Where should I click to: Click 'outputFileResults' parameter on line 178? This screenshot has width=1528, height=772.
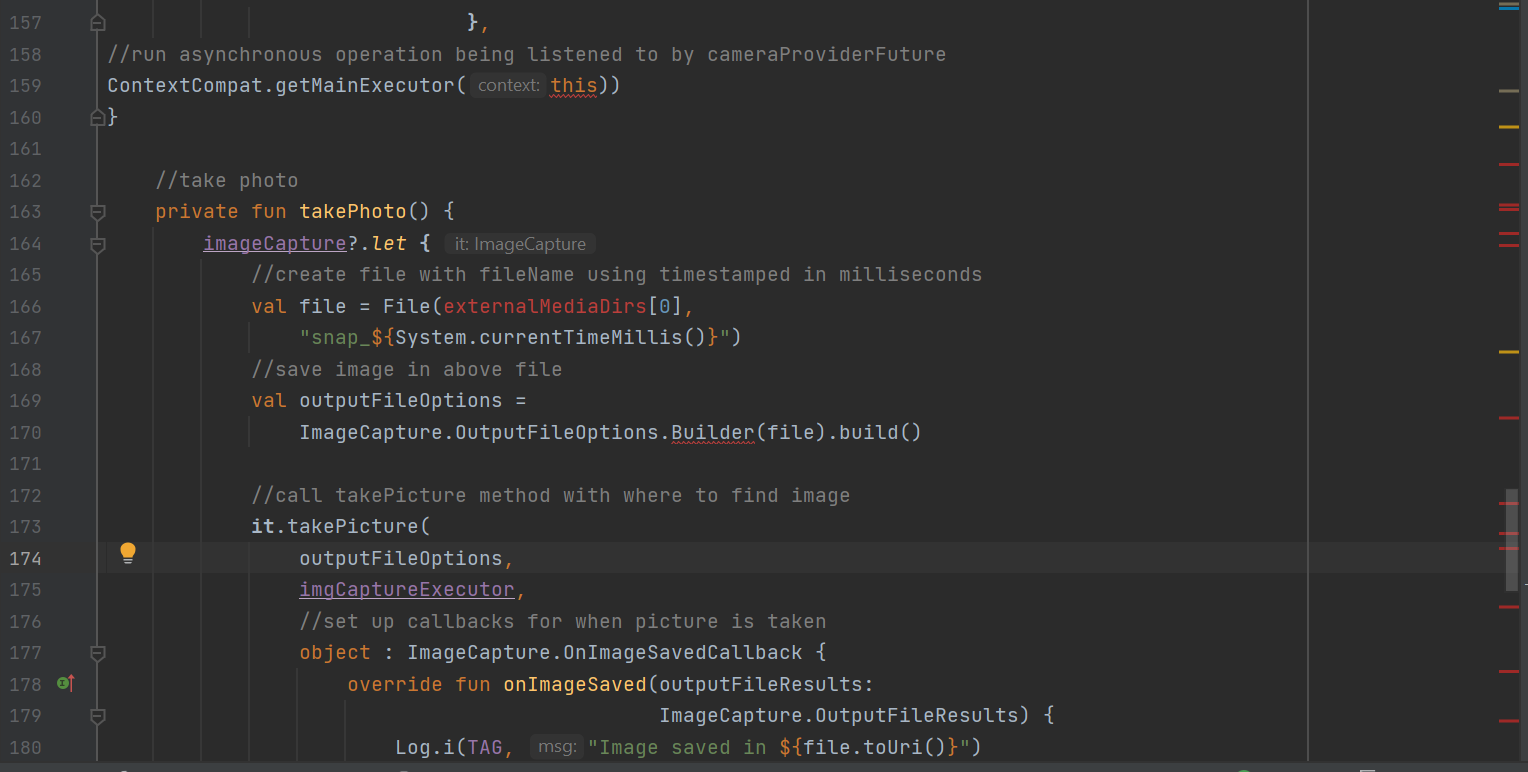(761, 684)
